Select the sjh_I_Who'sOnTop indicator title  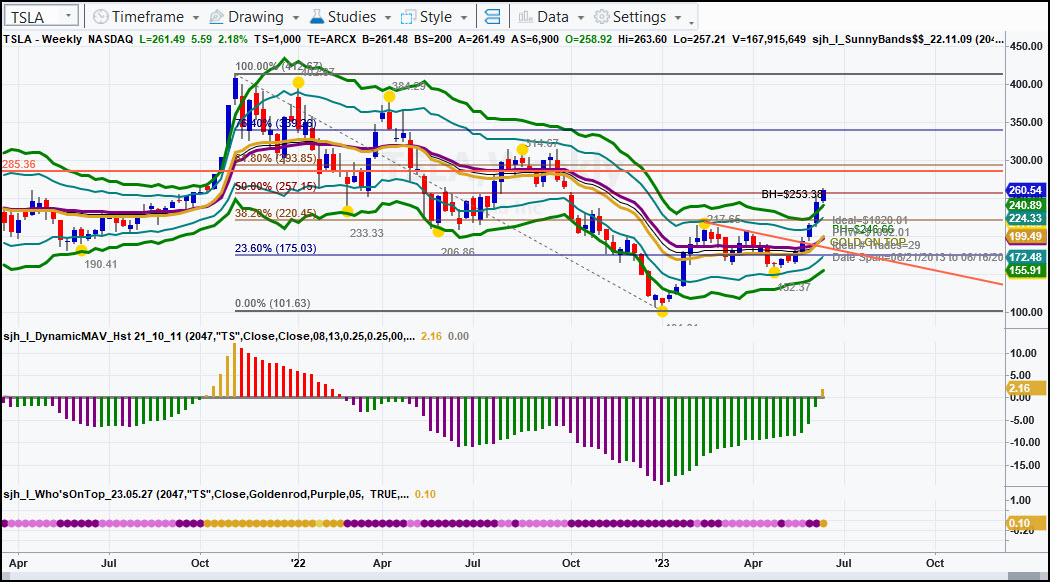[206, 494]
